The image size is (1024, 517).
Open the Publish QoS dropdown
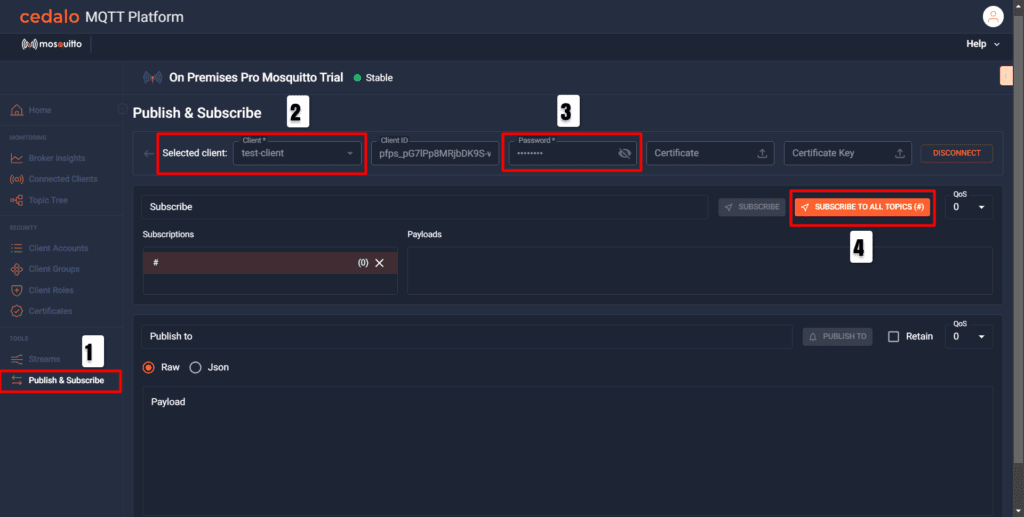968,336
